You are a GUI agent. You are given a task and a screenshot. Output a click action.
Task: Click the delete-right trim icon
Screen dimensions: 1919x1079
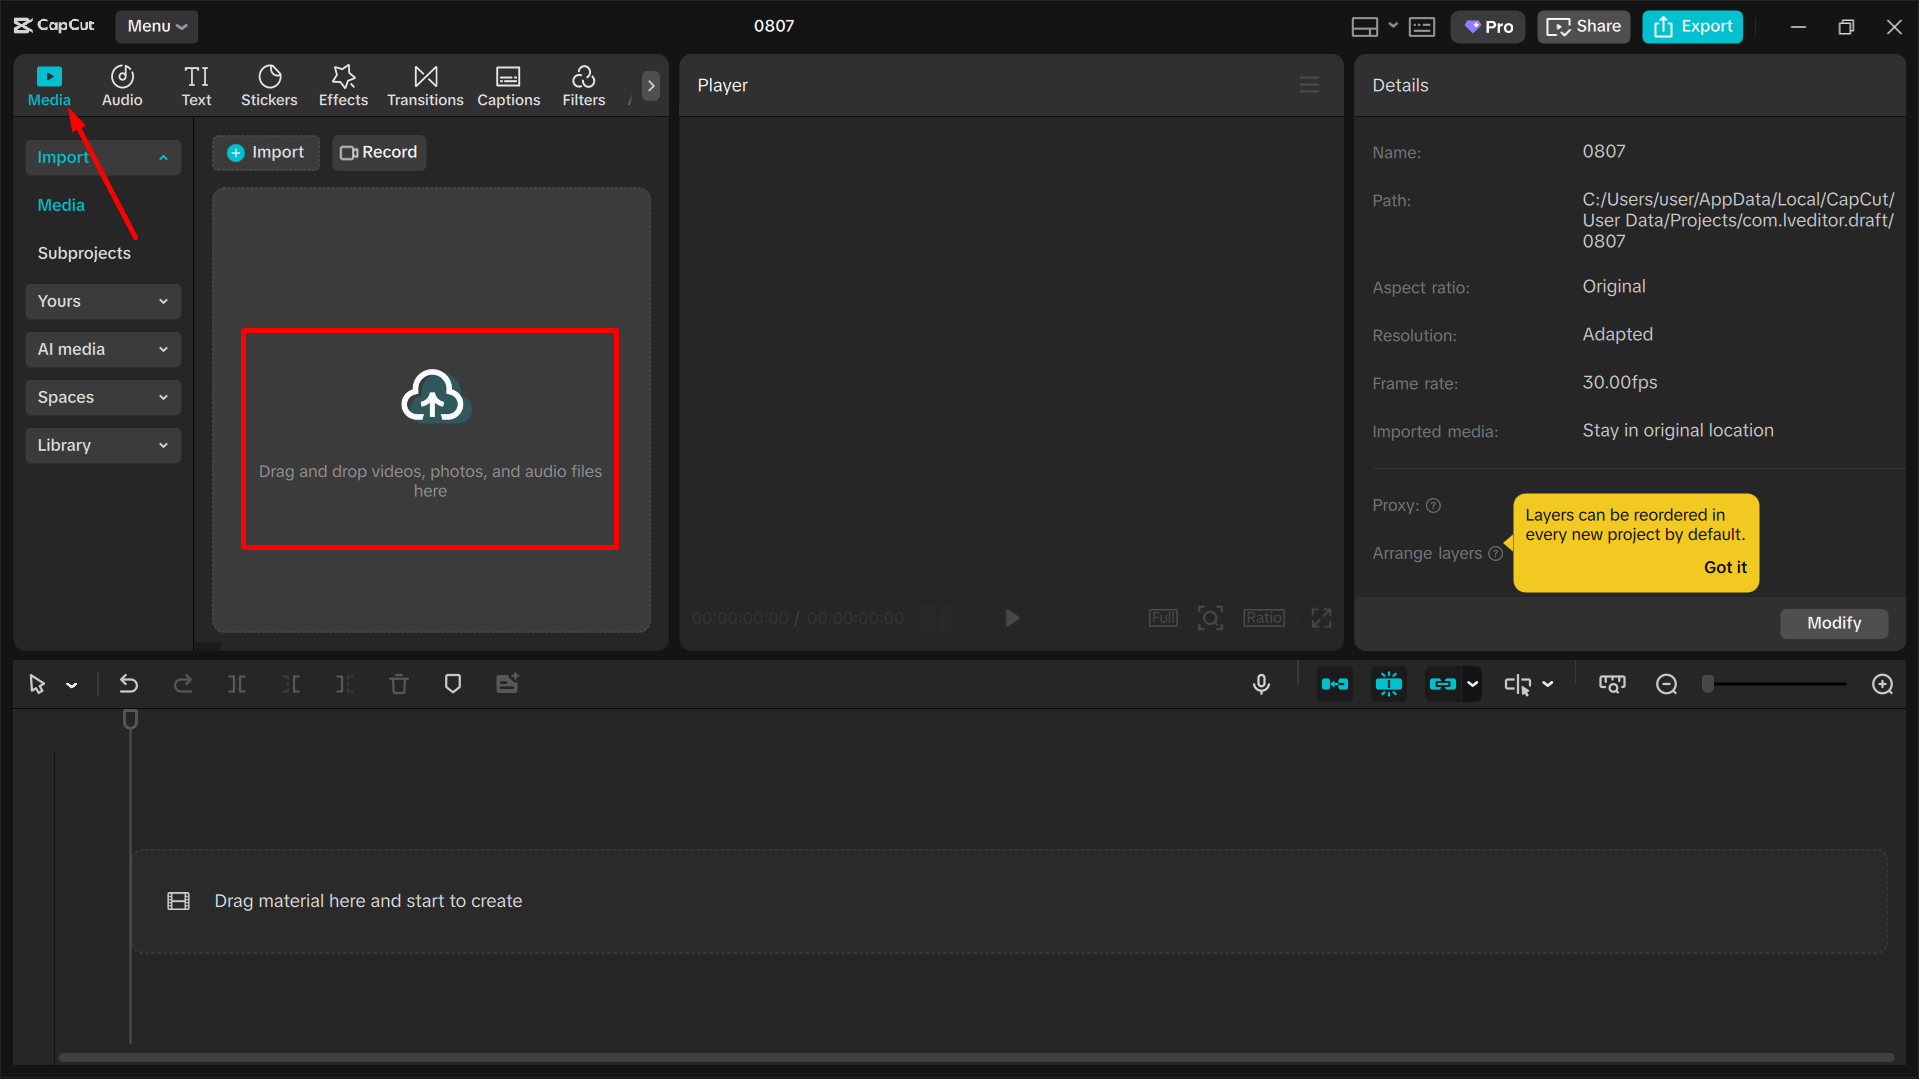tap(345, 684)
